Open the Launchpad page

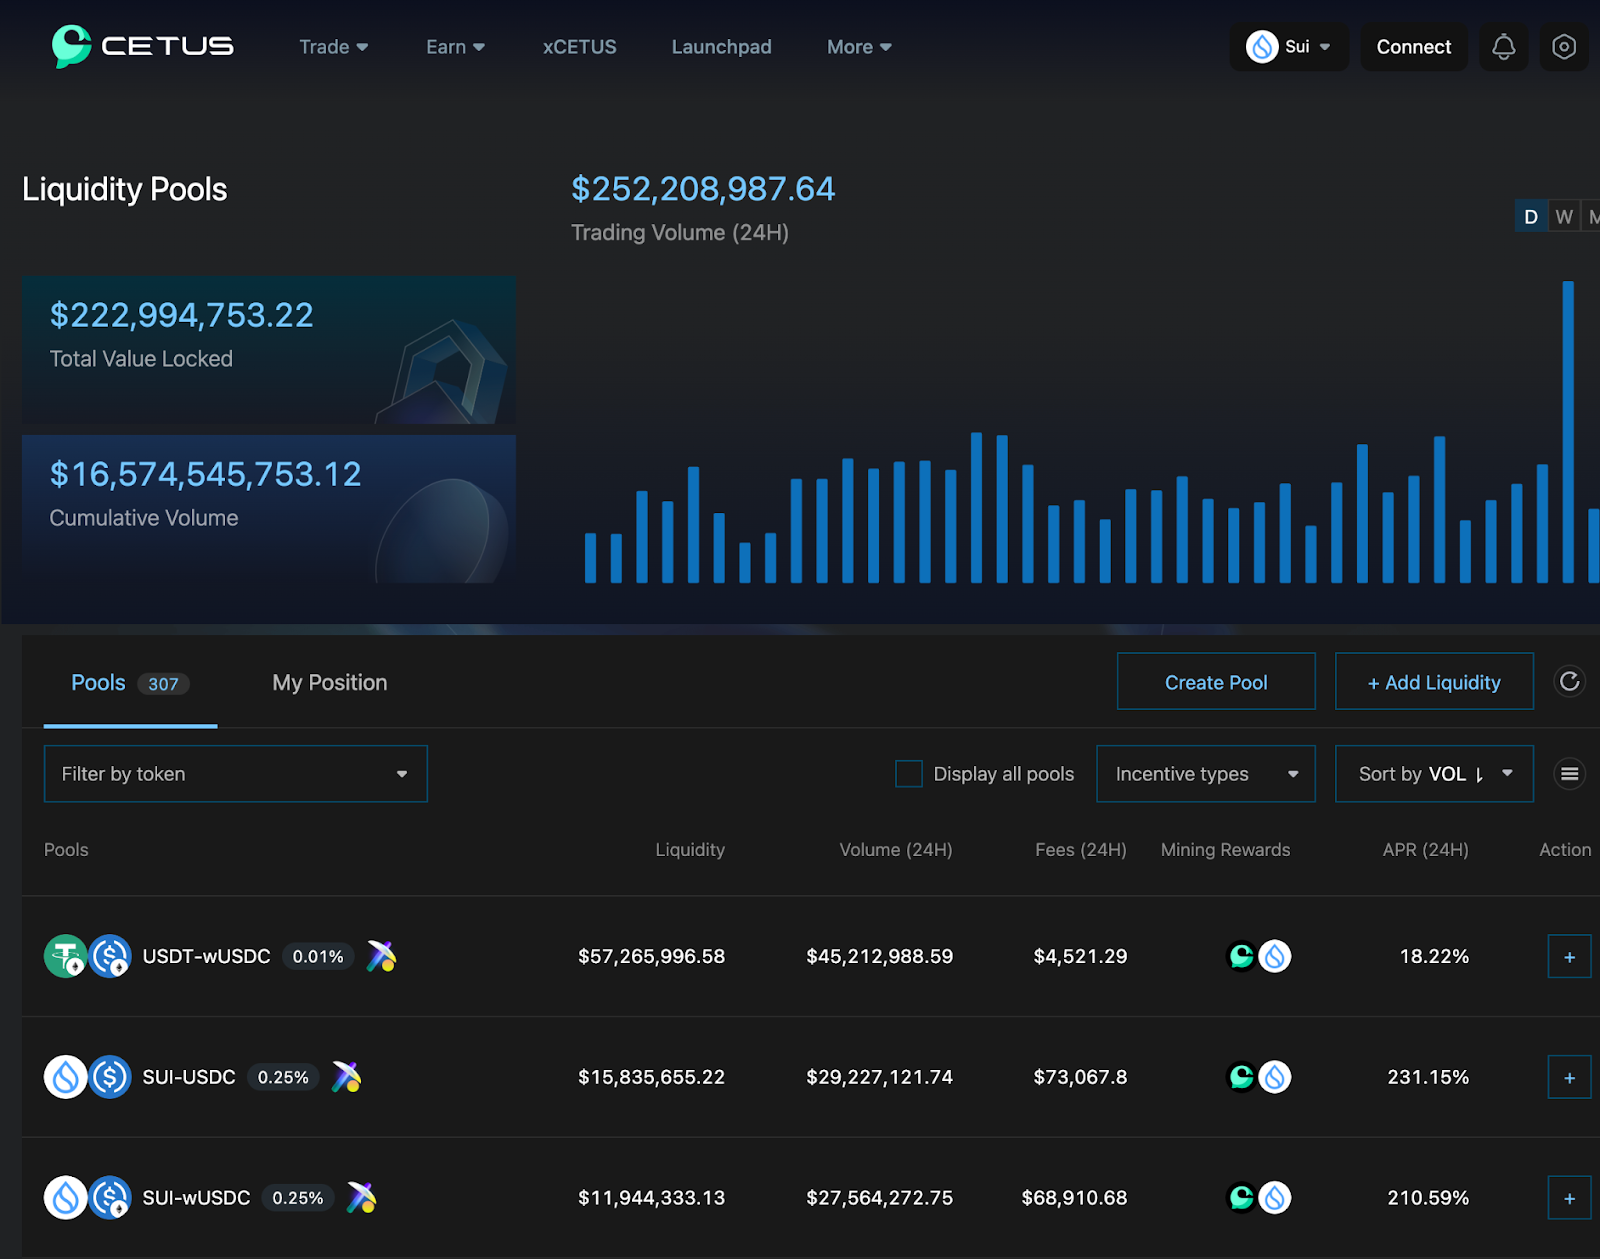721,47
